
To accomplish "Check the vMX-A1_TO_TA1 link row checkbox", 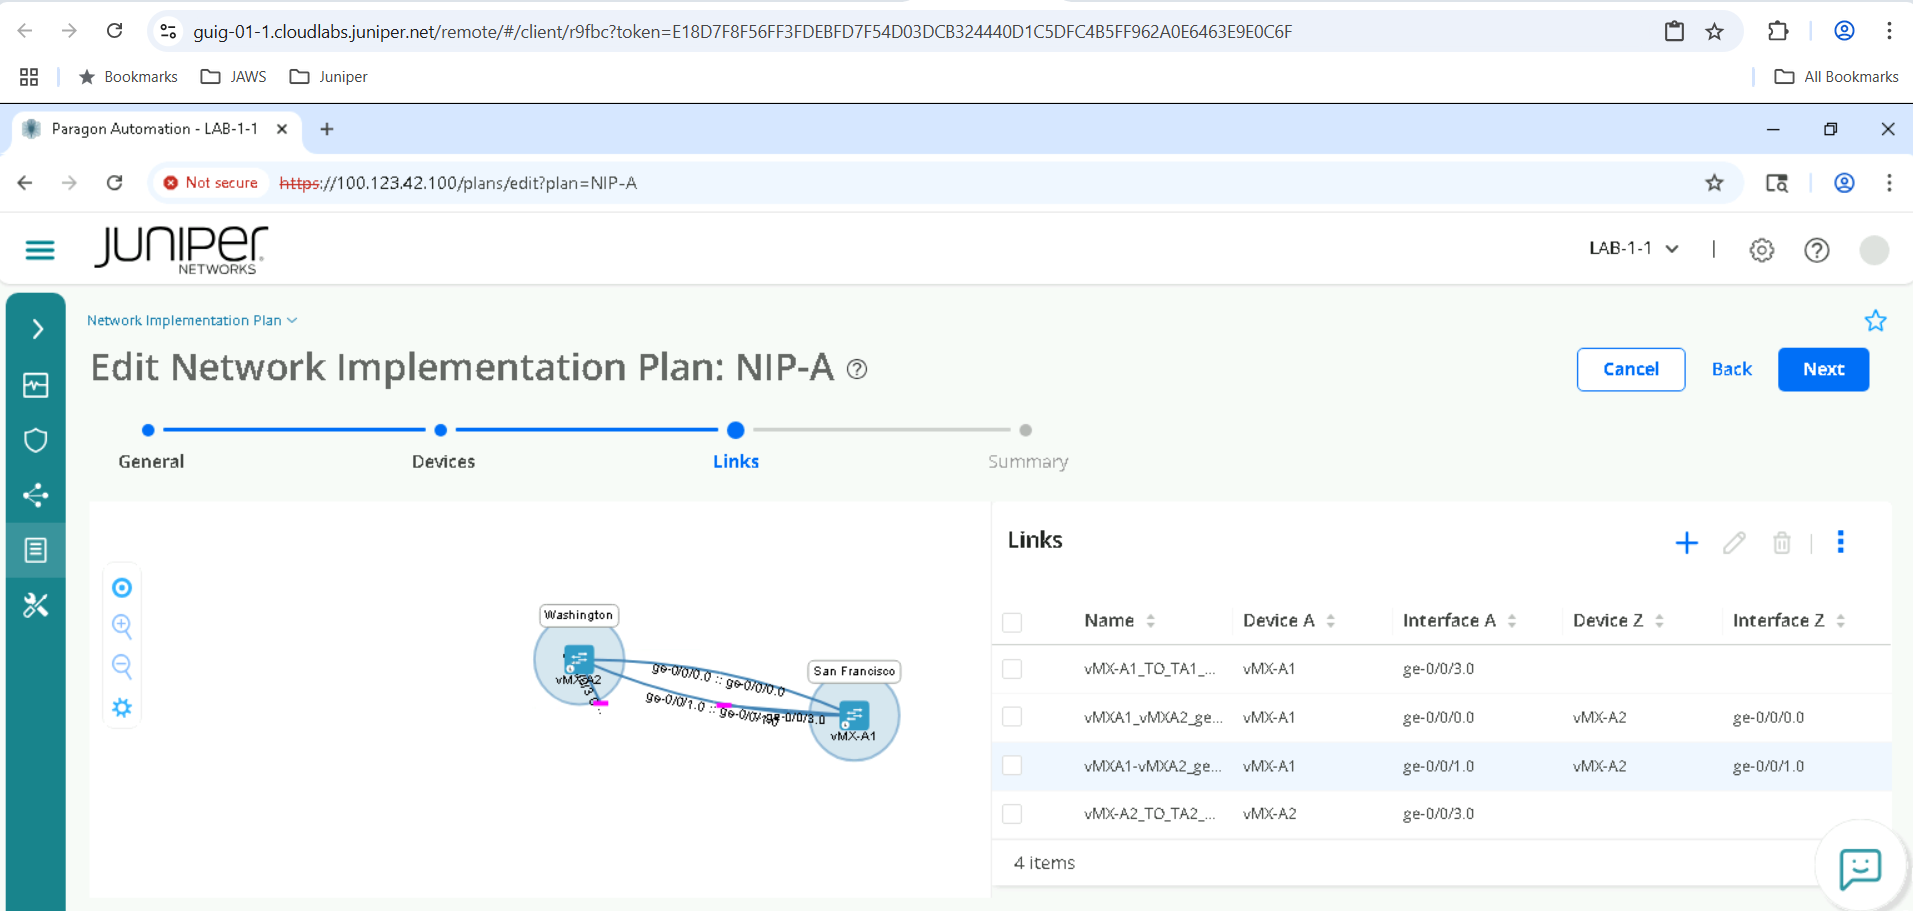I will (x=1012, y=669).
